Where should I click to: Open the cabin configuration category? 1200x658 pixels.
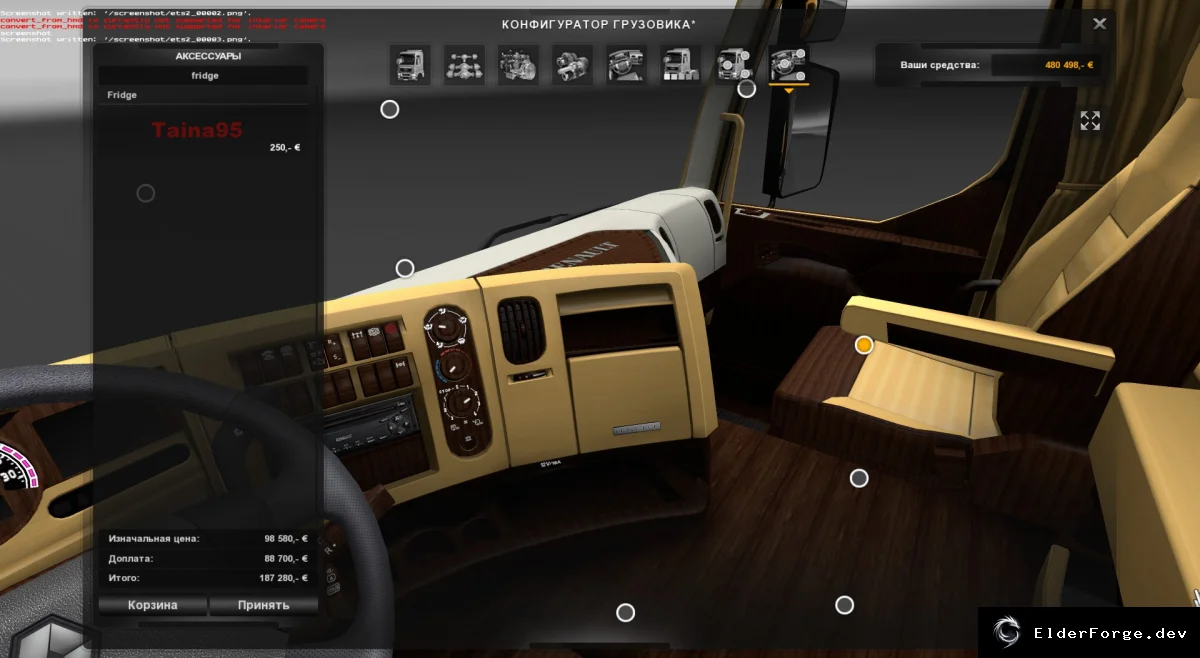[x=410, y=65]
